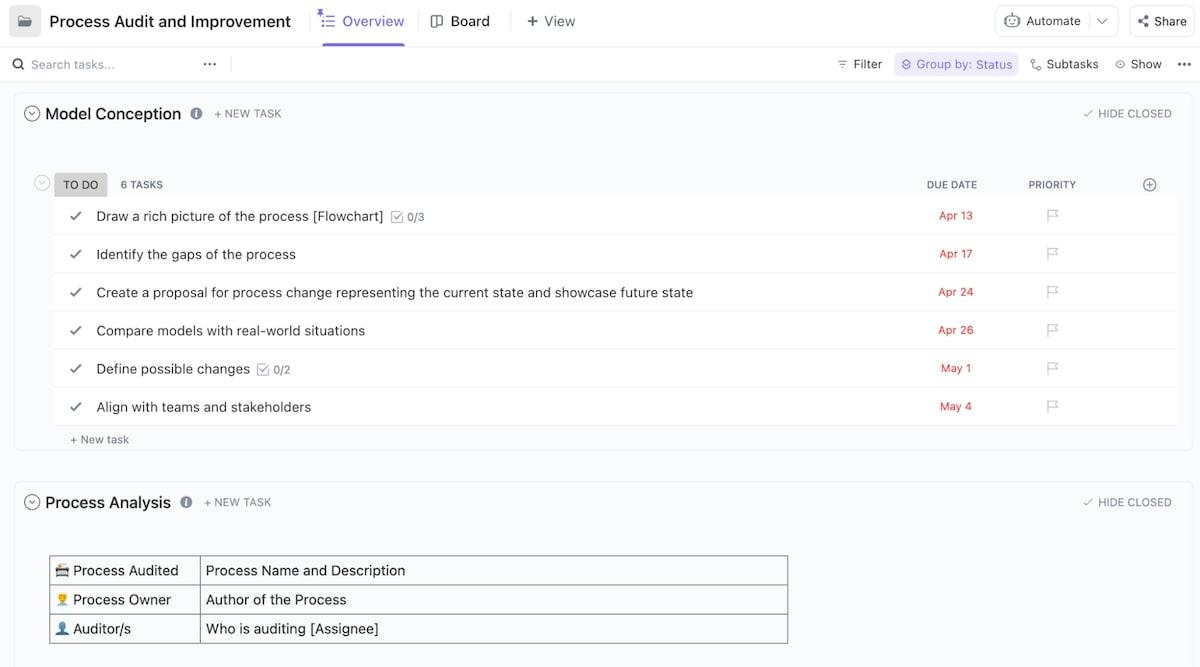Open the three-dot menu beside search
Viewport: 1200px width, 667px height.
tap(209, 64)
